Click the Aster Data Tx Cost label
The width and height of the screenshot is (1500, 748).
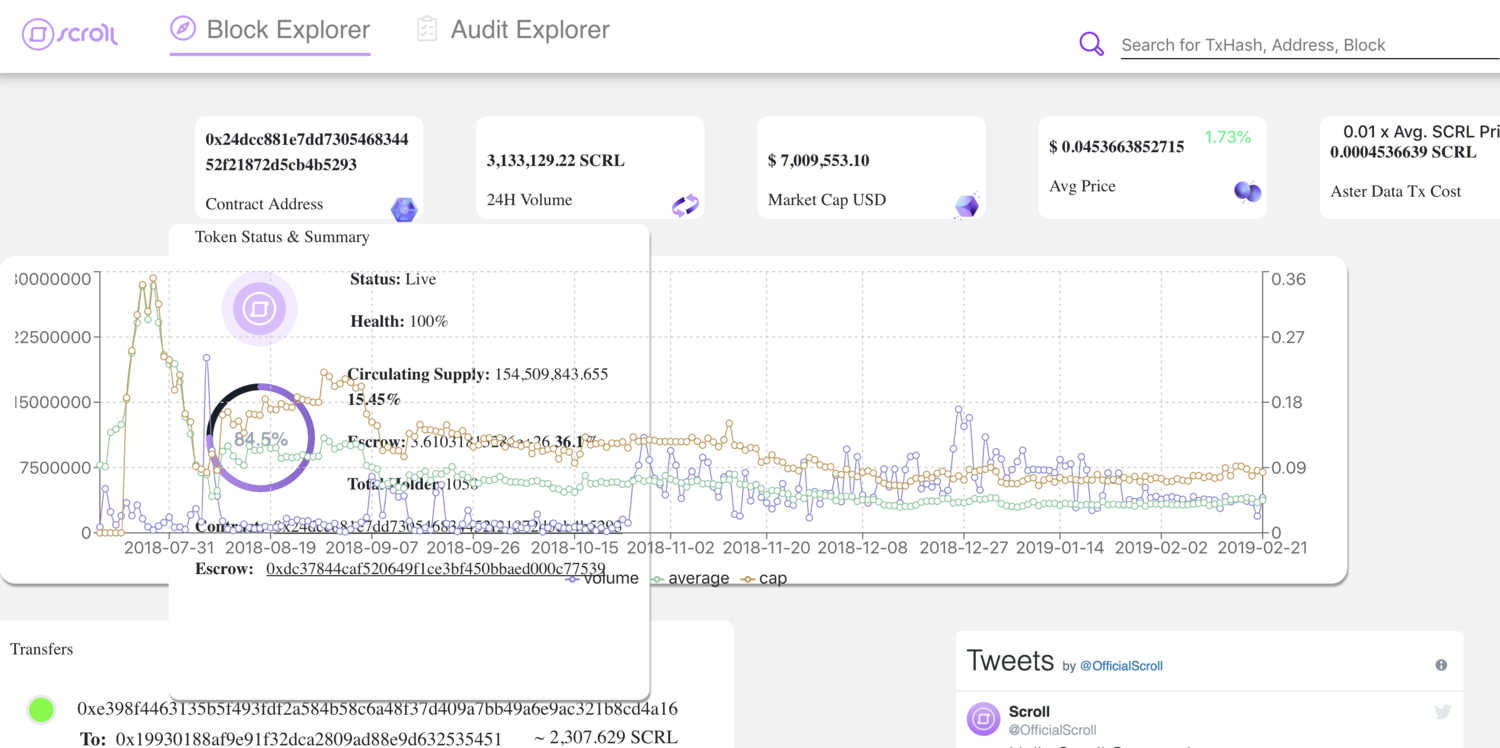(x=1396, y=191)
